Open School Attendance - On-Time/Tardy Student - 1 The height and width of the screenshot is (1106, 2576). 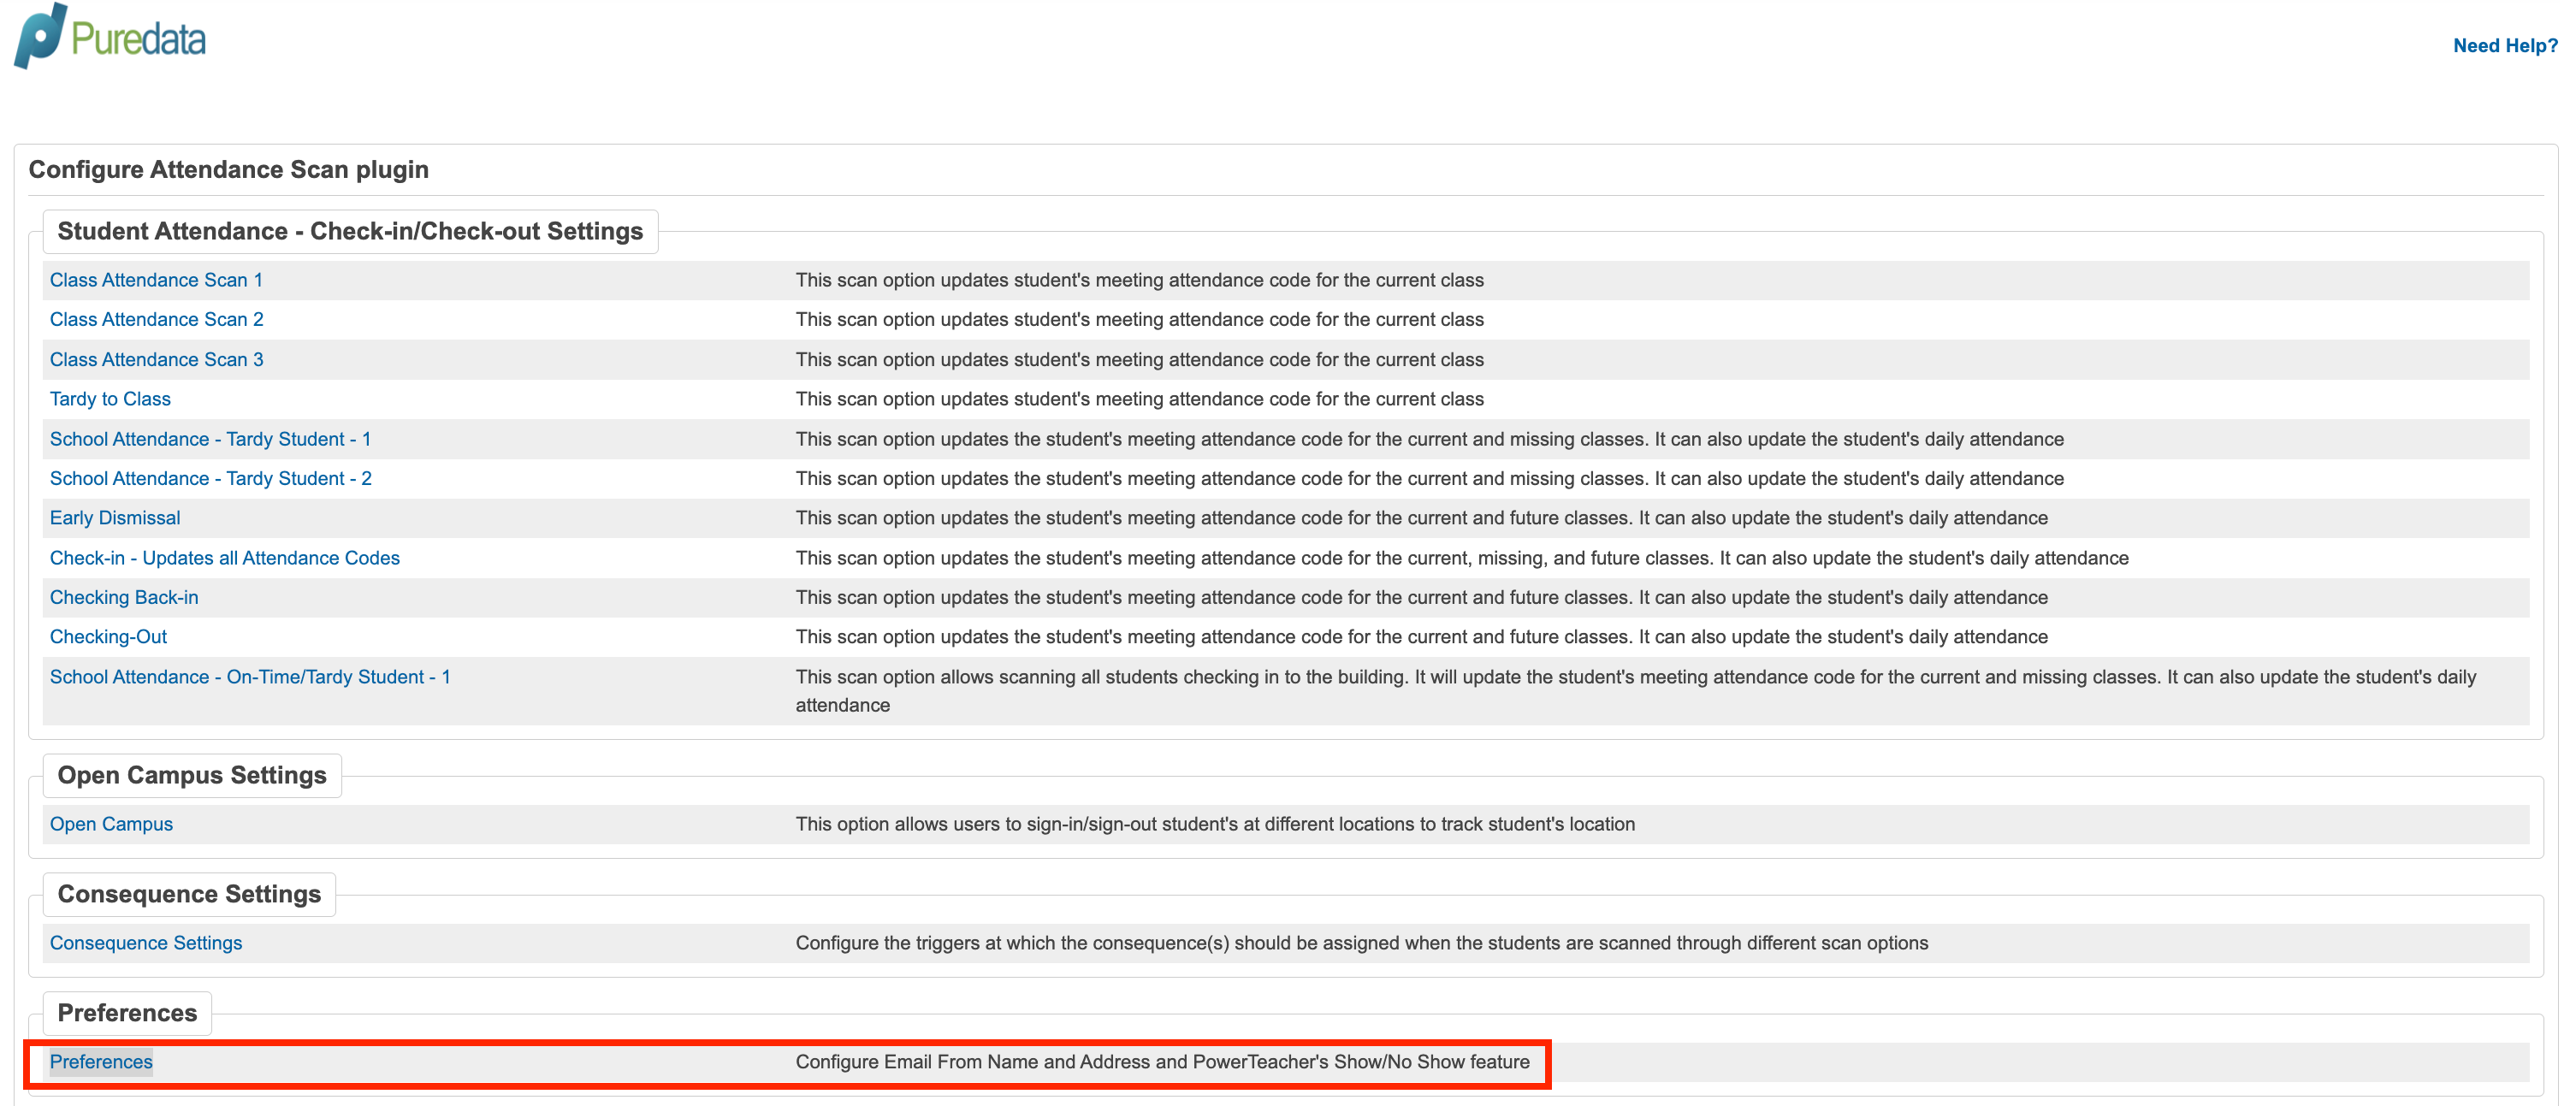tap(249, 676)
